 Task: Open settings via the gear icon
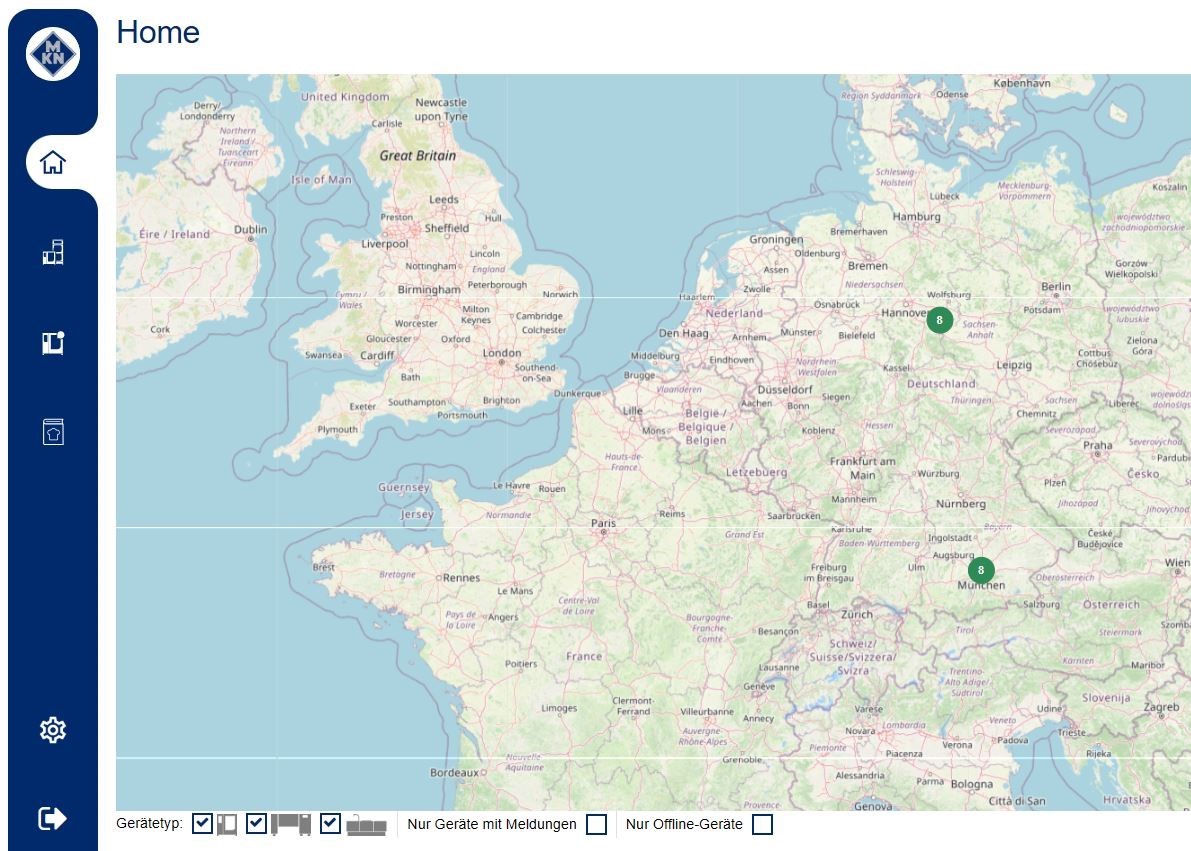53,730
